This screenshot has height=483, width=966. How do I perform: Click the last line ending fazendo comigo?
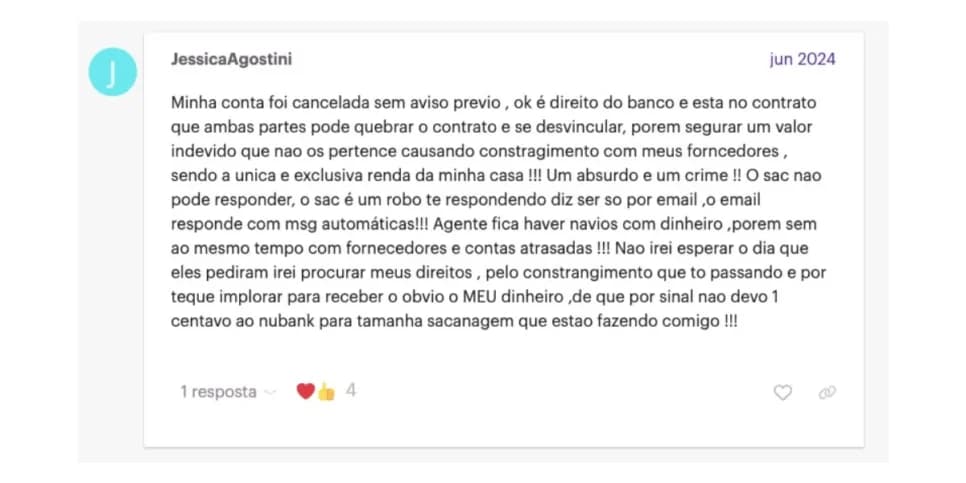click(x=453, y=322)
